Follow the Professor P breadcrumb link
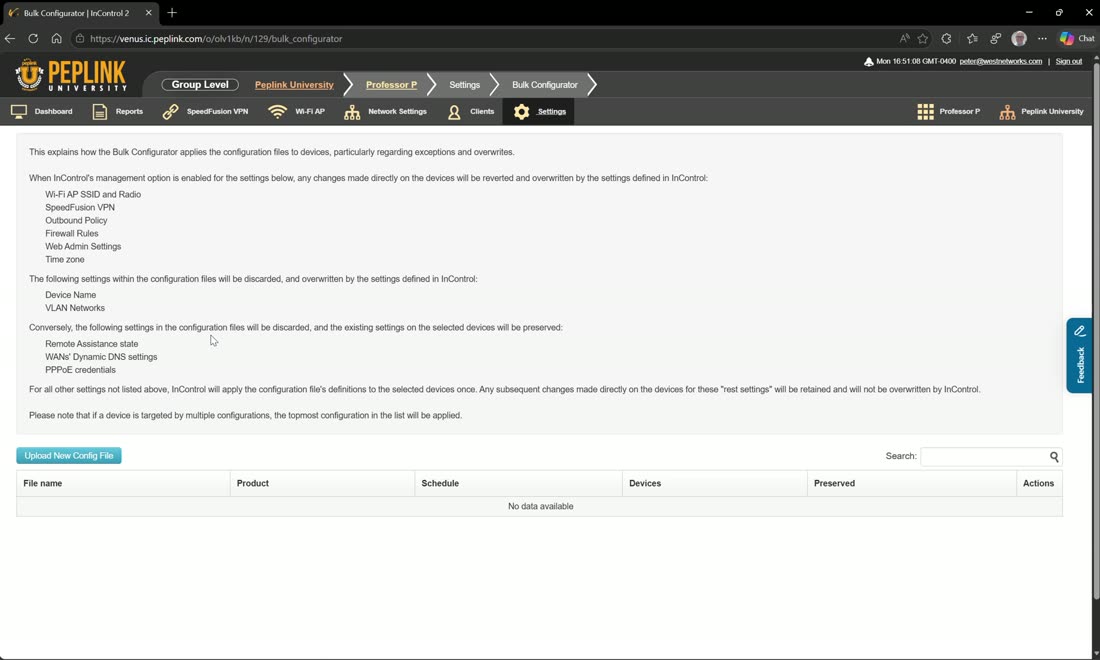The image size is (1100, 660). [x=391, y=85]
